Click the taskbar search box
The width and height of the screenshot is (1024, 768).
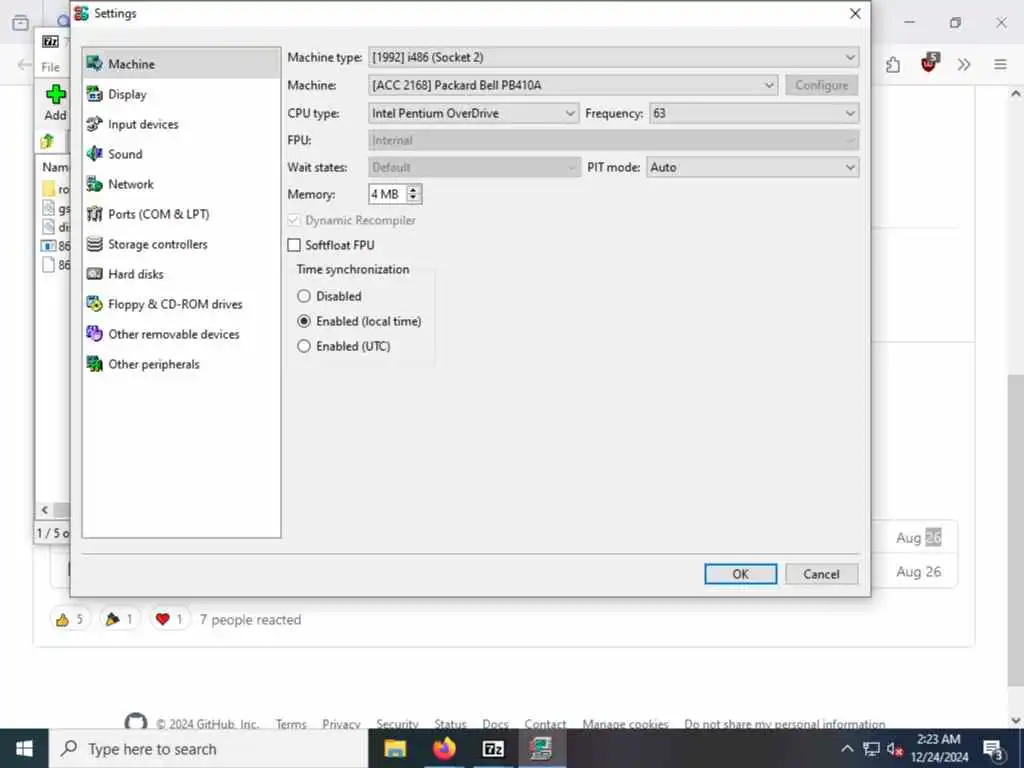pos(209,748)
